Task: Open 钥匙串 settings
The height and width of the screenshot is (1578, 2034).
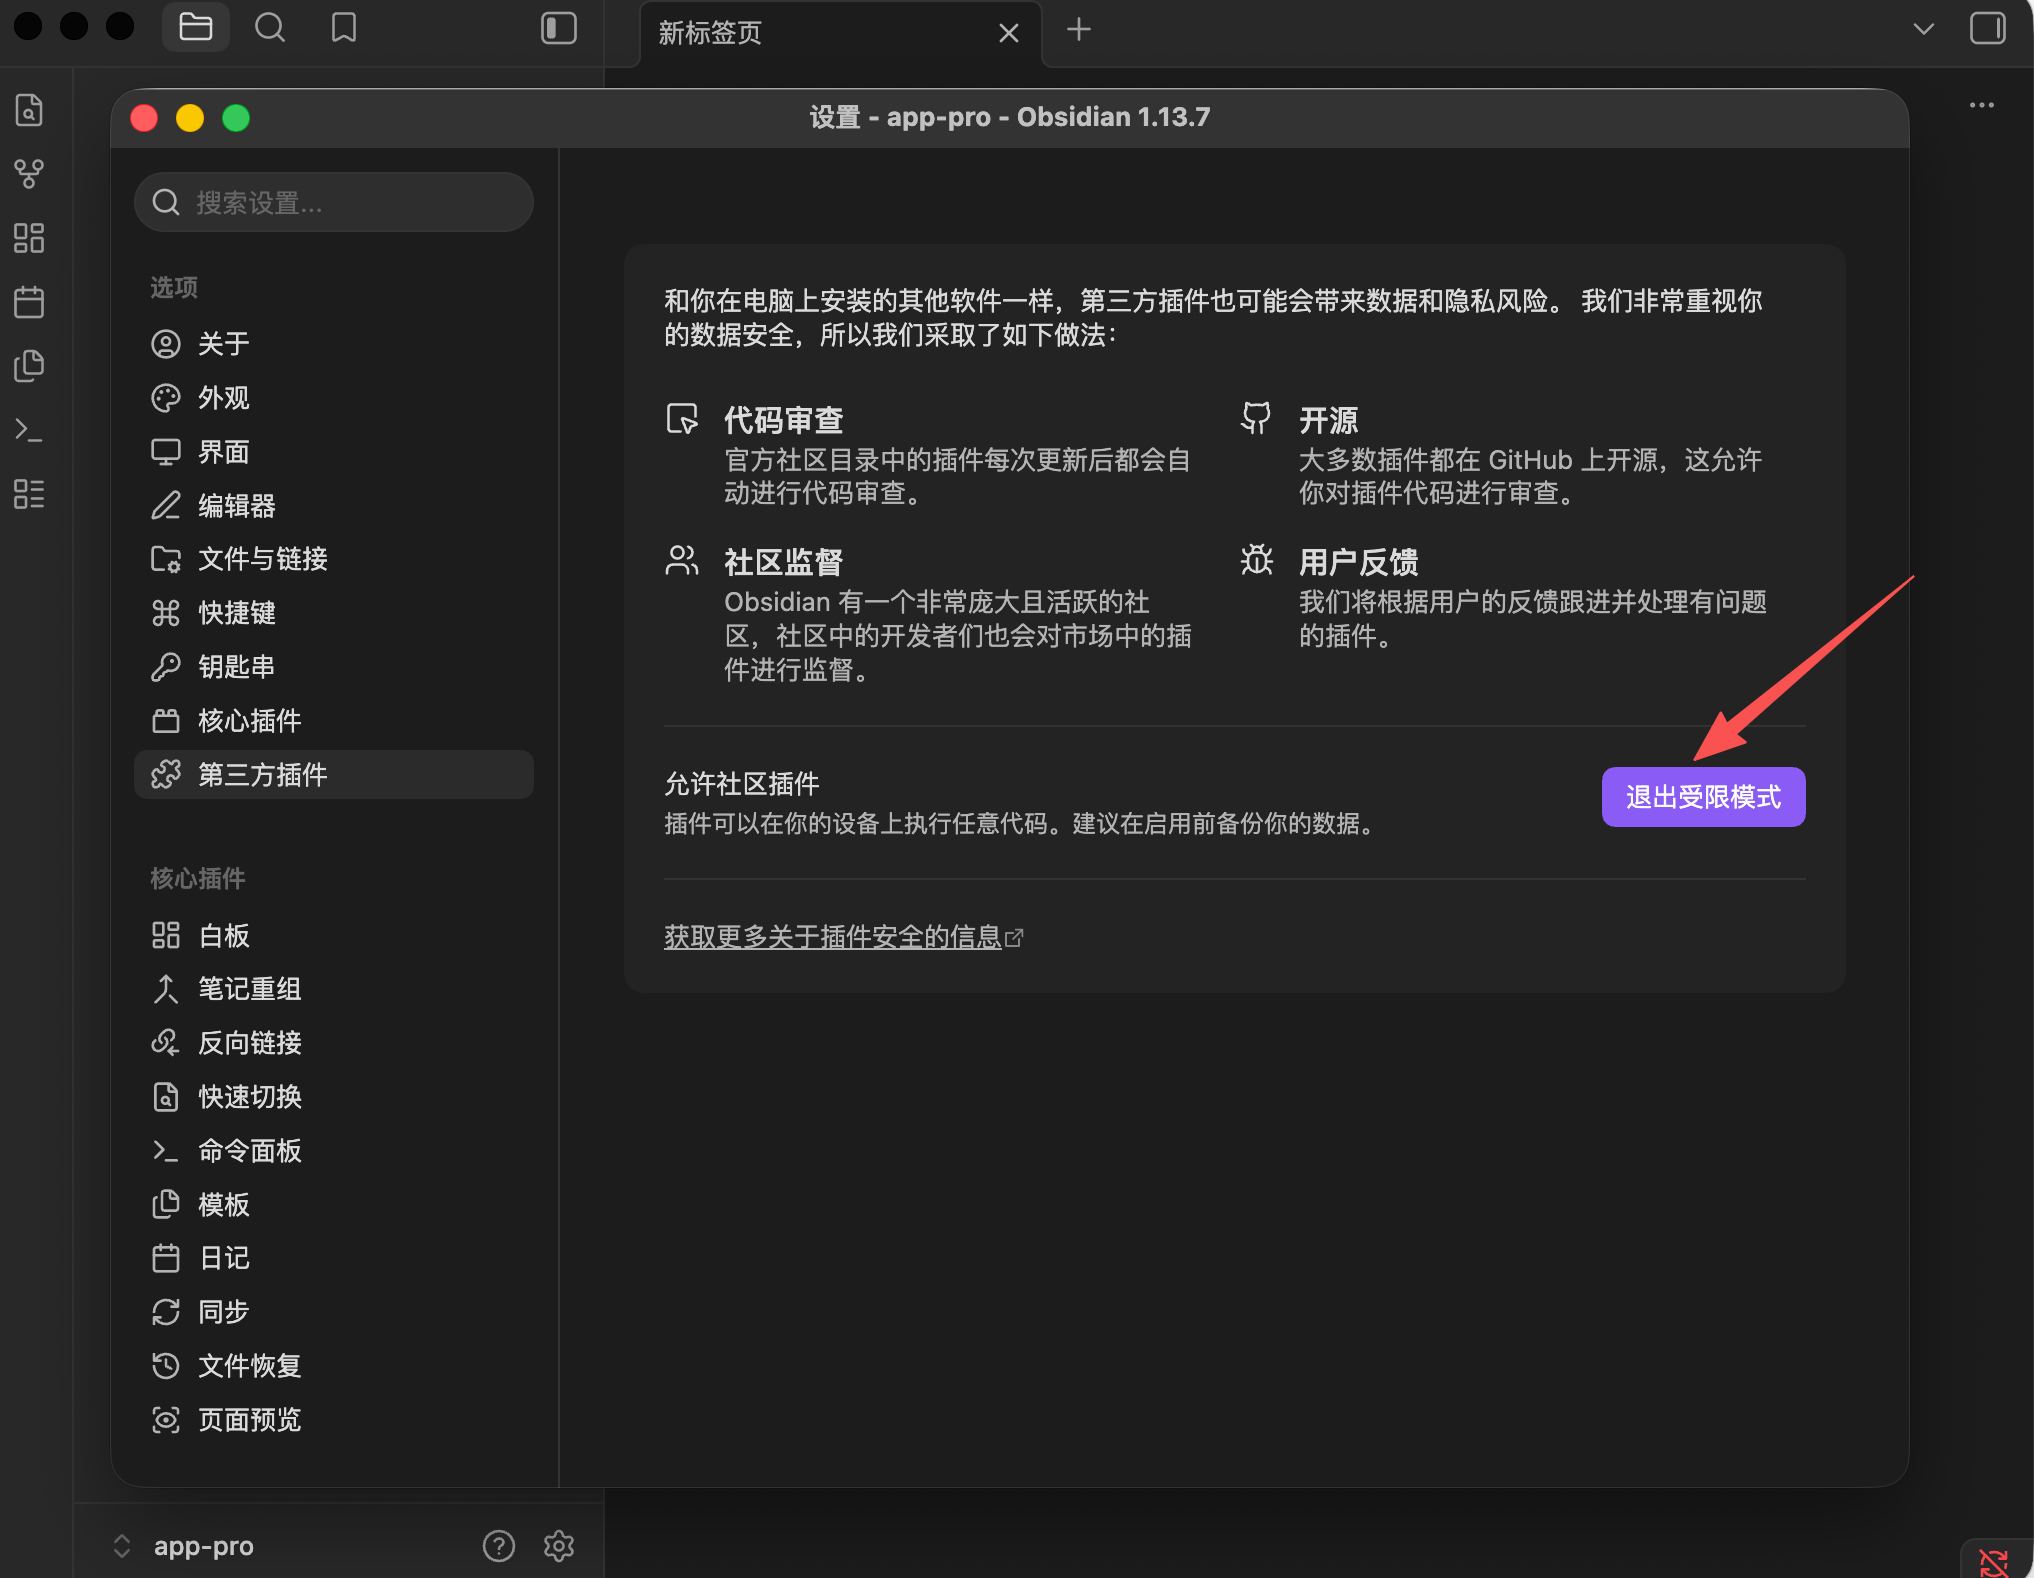Action: tap(334, 667)
